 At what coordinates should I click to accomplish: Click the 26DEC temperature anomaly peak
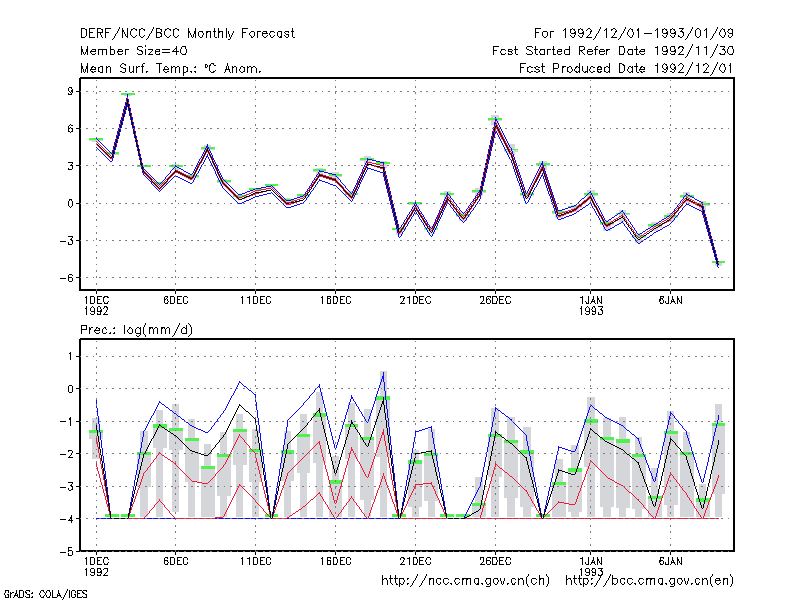point(495,121)
